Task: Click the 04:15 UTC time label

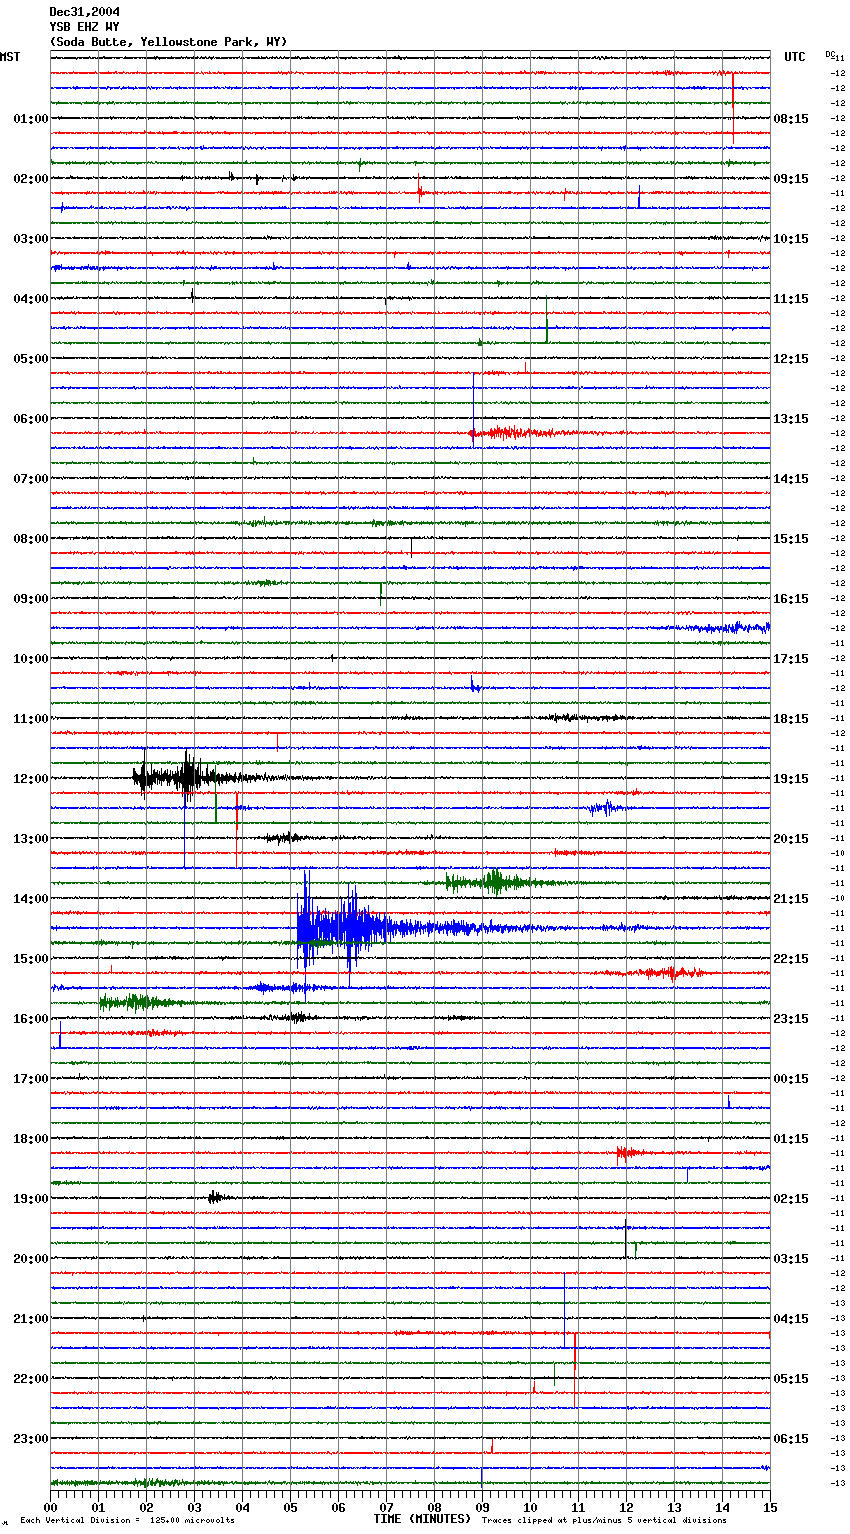Action: 791,1318
